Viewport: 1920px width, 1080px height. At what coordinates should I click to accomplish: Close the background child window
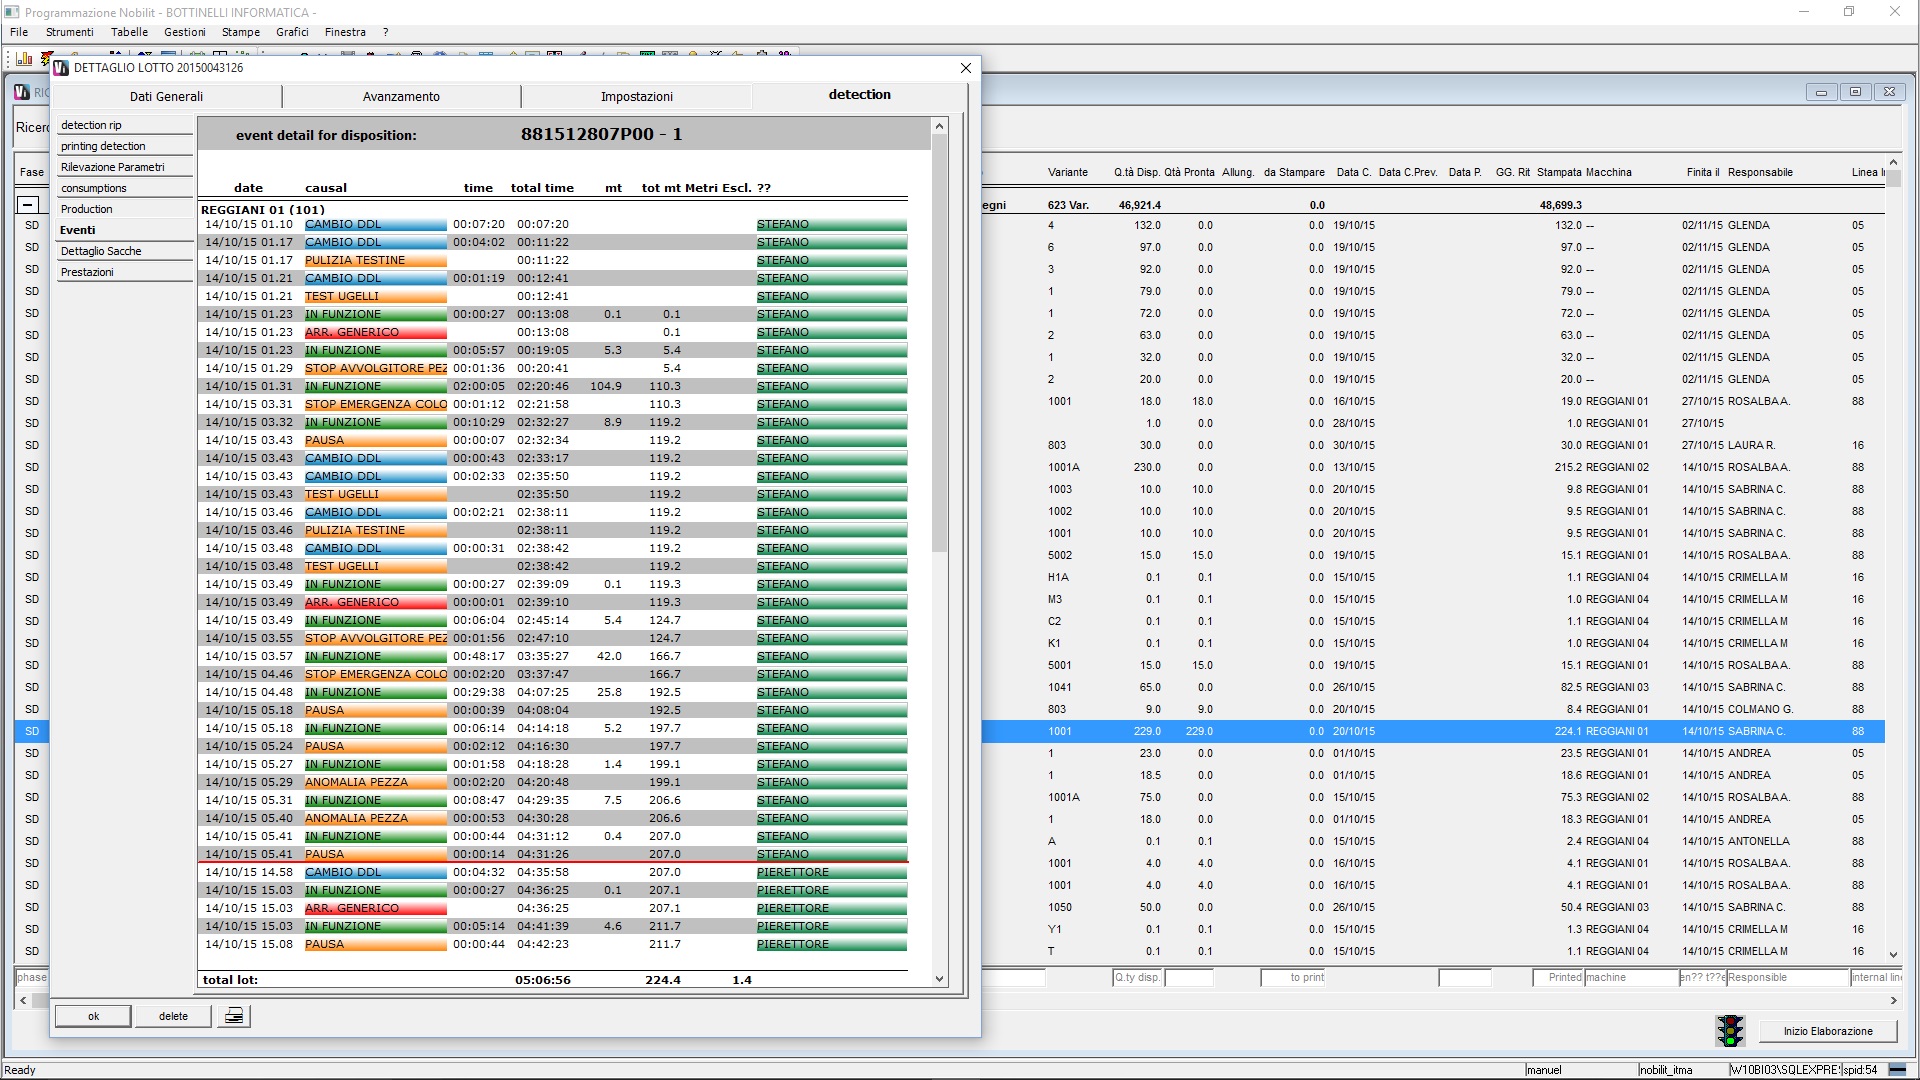tap(1889, 92)
